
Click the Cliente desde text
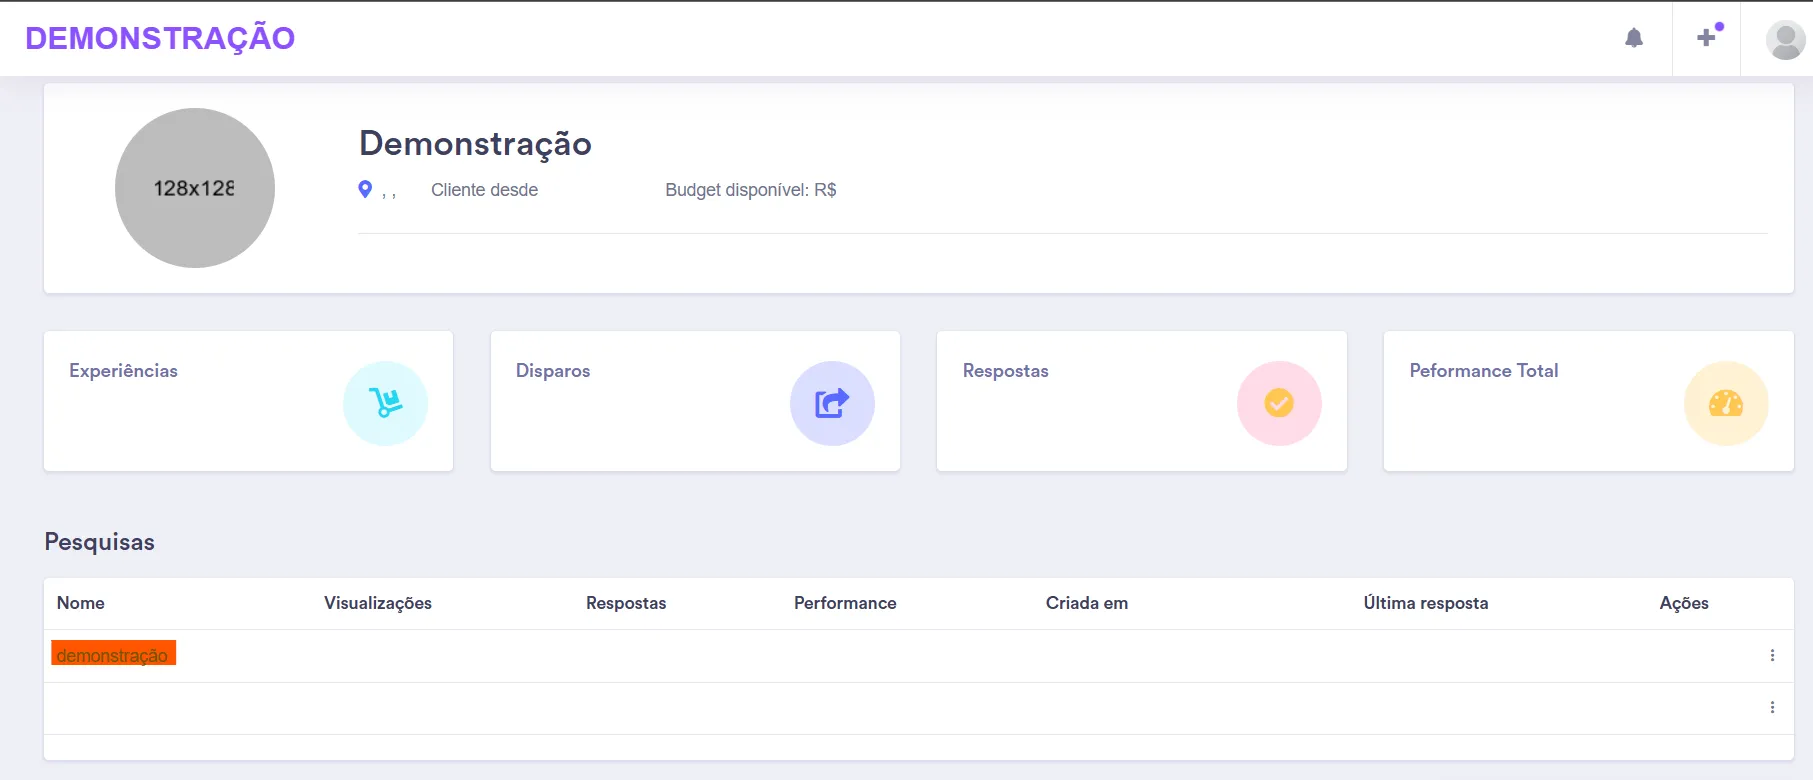pyautogui.click(x=485, y=190)
